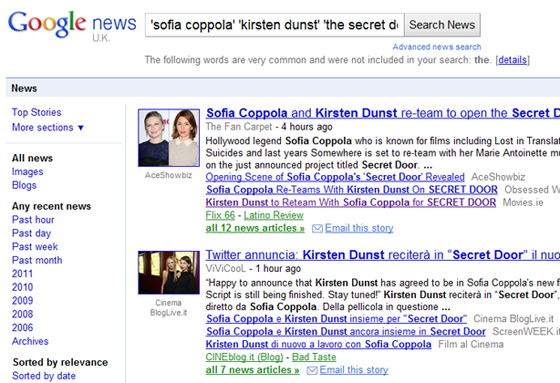
Task: Click the 'All news' sidebar heading
Action: point(32,158)
